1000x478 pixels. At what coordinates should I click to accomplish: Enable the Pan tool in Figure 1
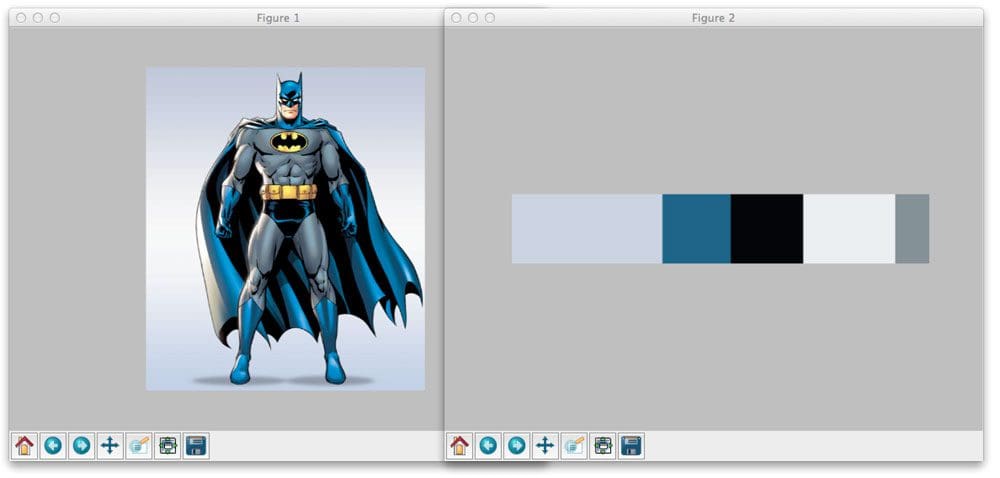(x=110, y=446)
